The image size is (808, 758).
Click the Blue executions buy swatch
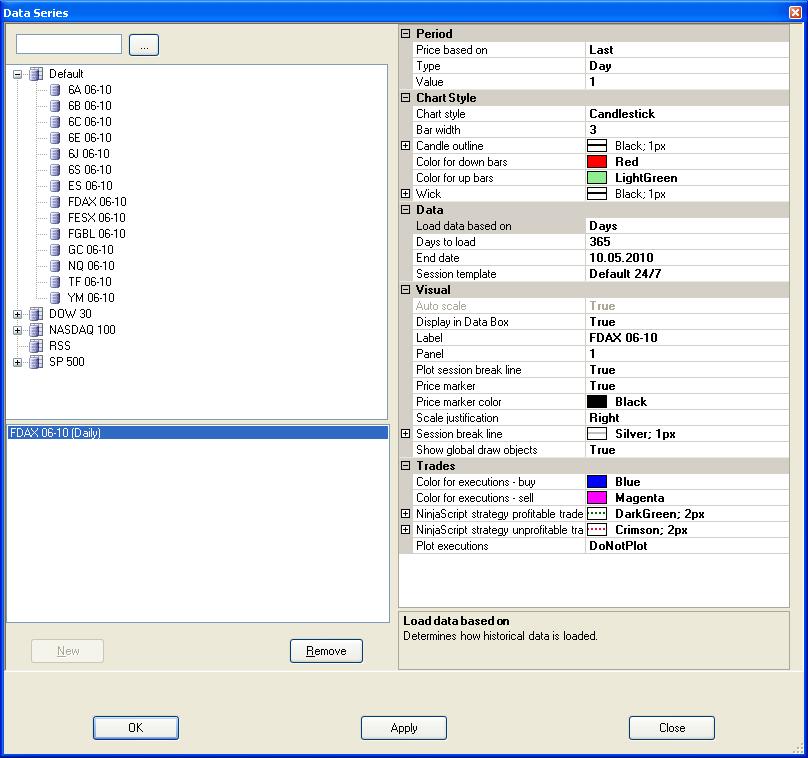(x=597, y=482)
